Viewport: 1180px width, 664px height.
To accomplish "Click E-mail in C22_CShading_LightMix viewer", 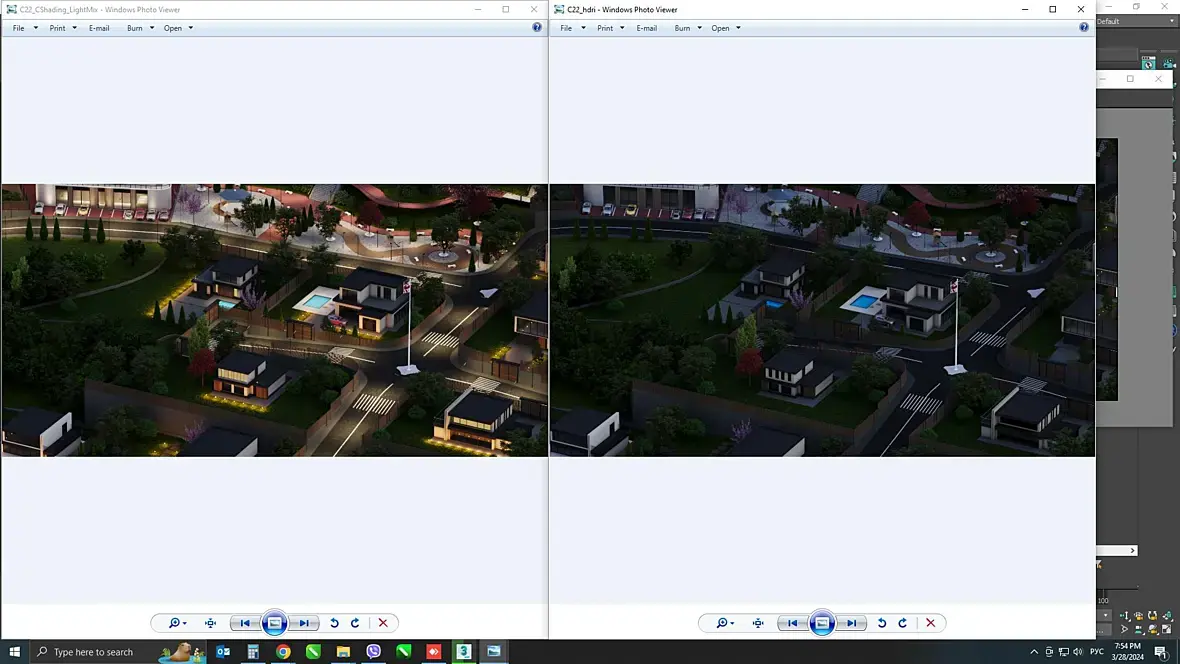I will point(99,28).
